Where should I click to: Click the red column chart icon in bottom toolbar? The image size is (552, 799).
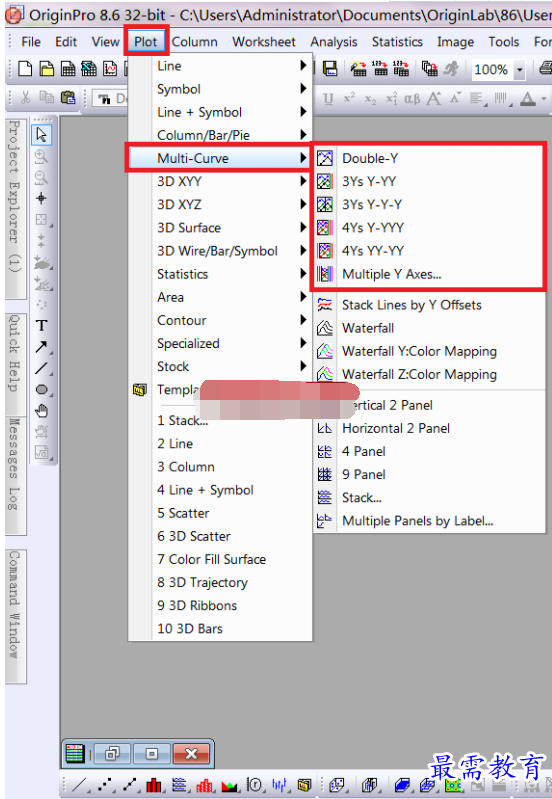point(154,785)
